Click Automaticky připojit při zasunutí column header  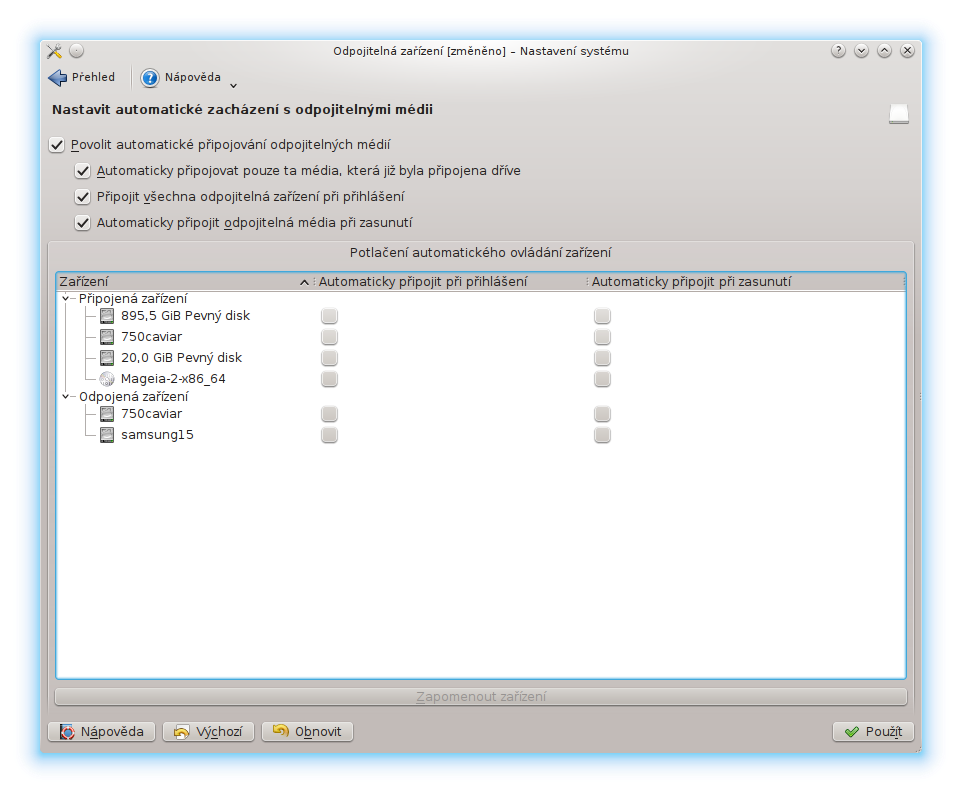click(745, 282)
